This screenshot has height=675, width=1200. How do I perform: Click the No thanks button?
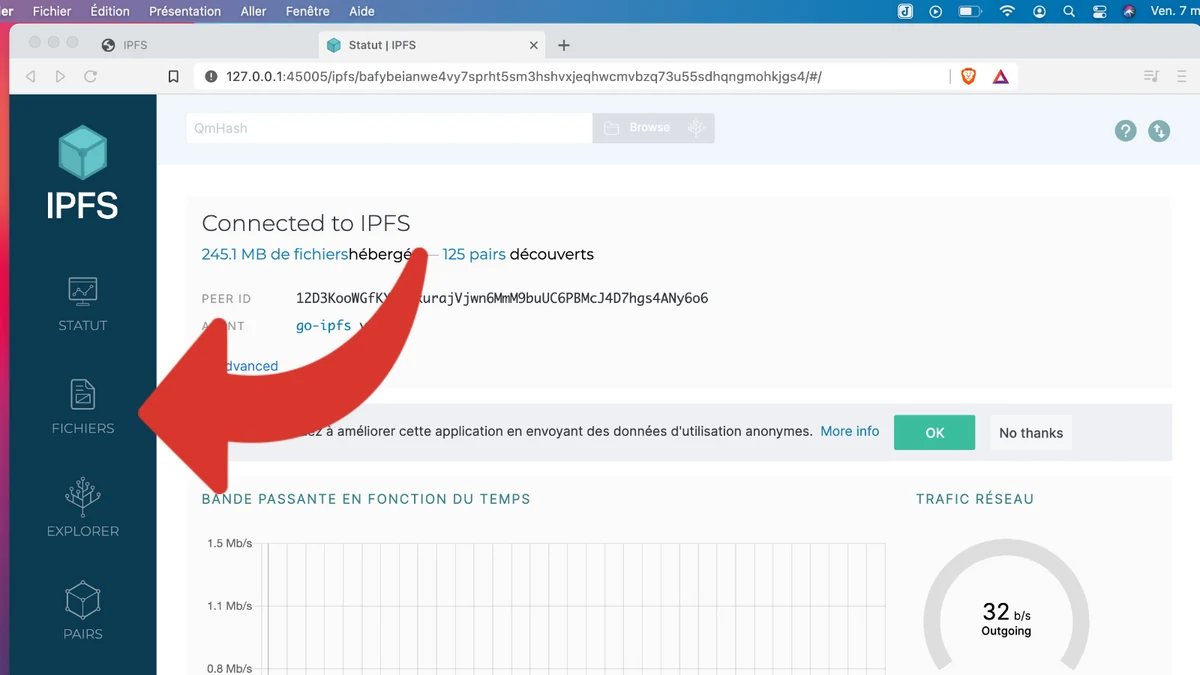click(1031, 433)
